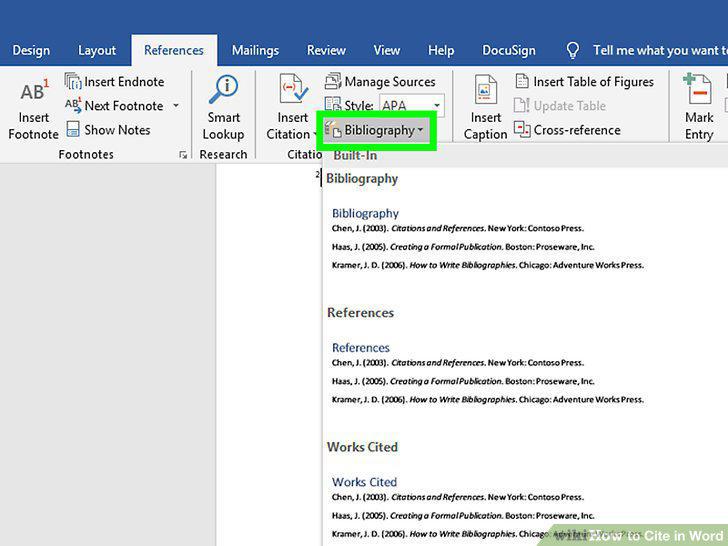Screen dimensions: 728x546
Task: Switch to the Layout tab
Action: coord(97,50)
